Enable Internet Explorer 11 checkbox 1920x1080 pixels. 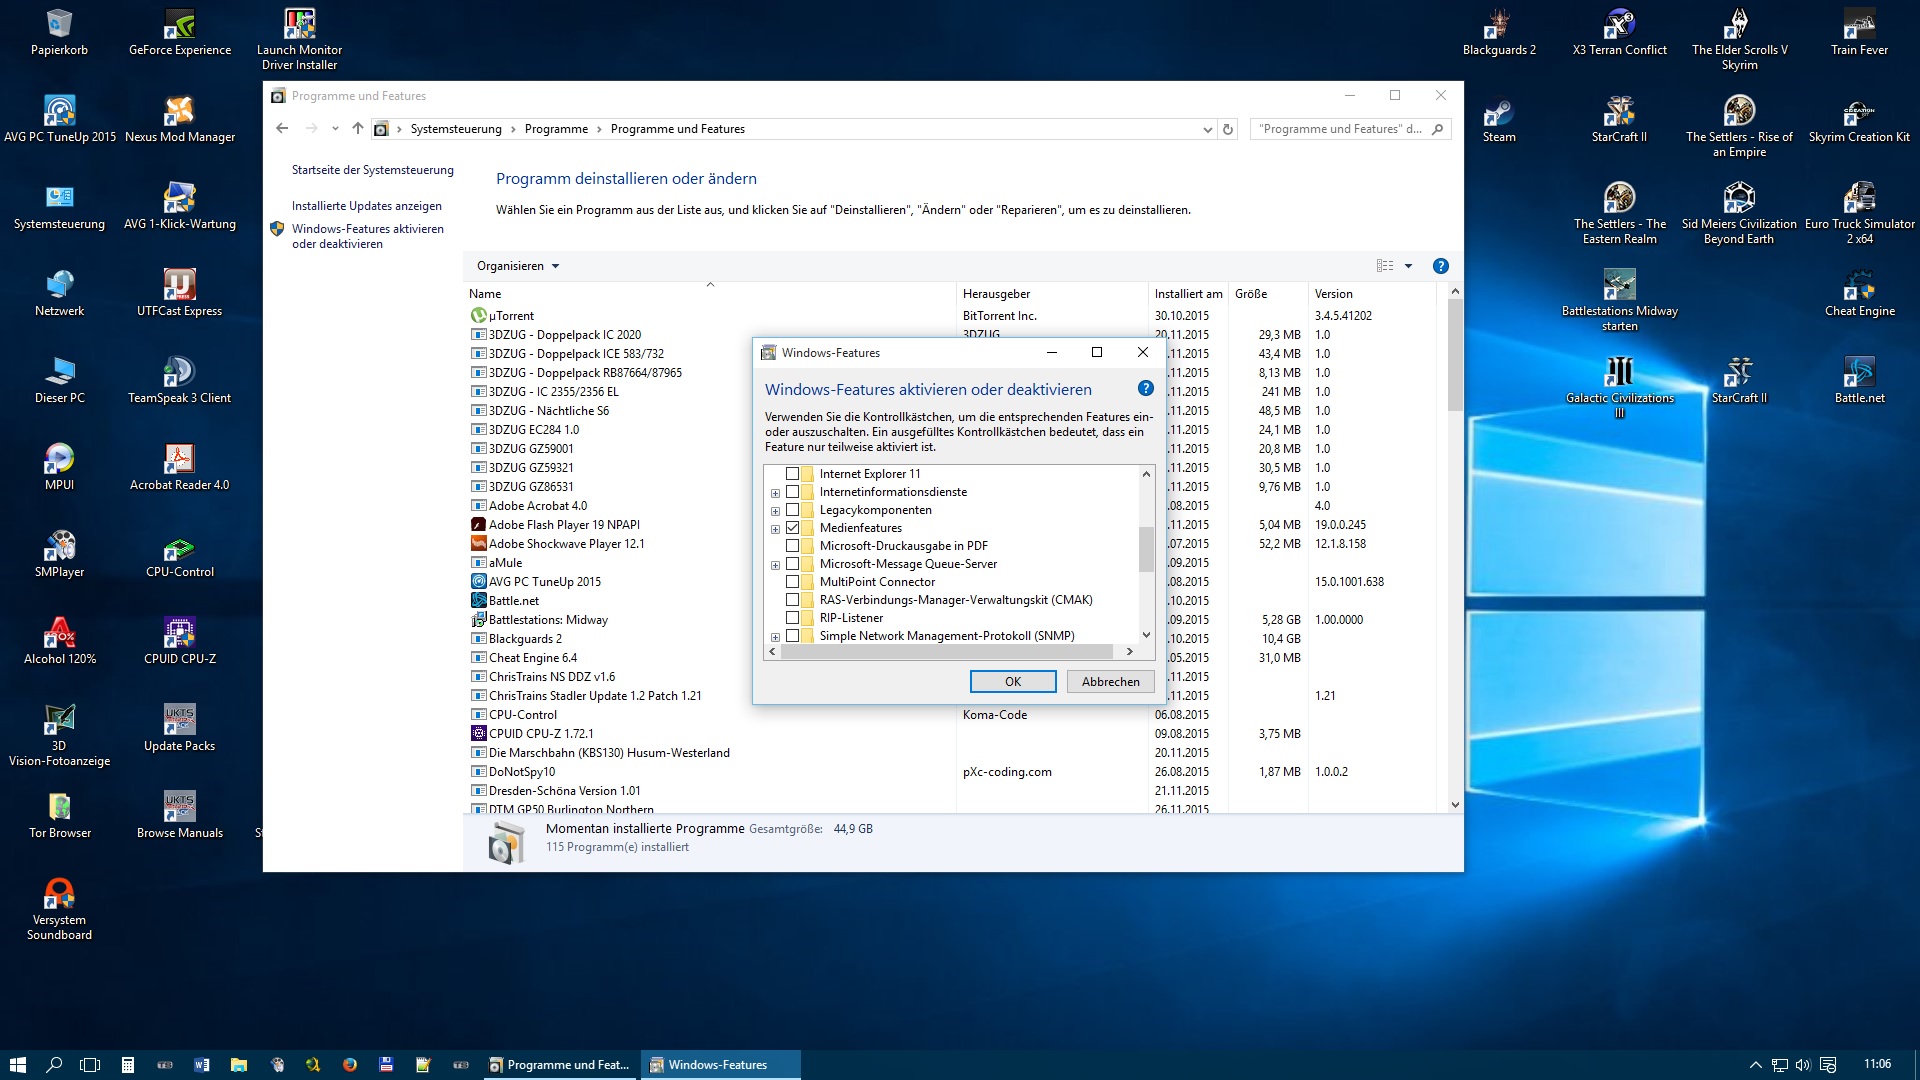792,474
